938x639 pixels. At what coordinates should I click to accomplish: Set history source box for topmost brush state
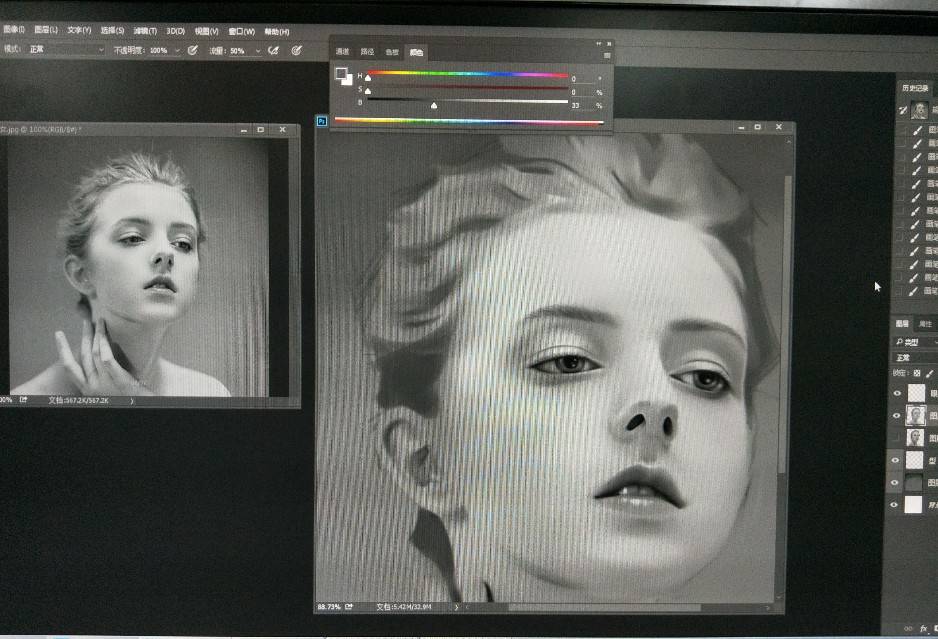coord(902,130)
